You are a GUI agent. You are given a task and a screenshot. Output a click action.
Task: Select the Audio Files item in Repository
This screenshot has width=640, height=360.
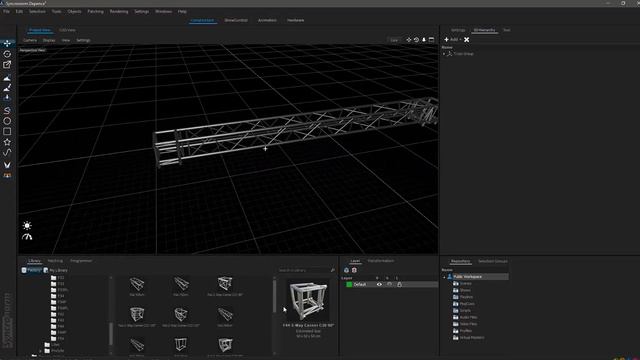coord(468,317)
